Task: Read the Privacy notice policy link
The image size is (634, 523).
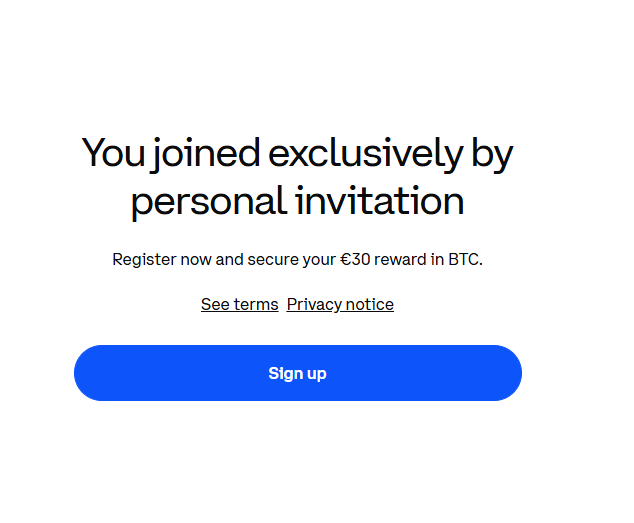Action: pyautogui.click(x=340, y=304)
